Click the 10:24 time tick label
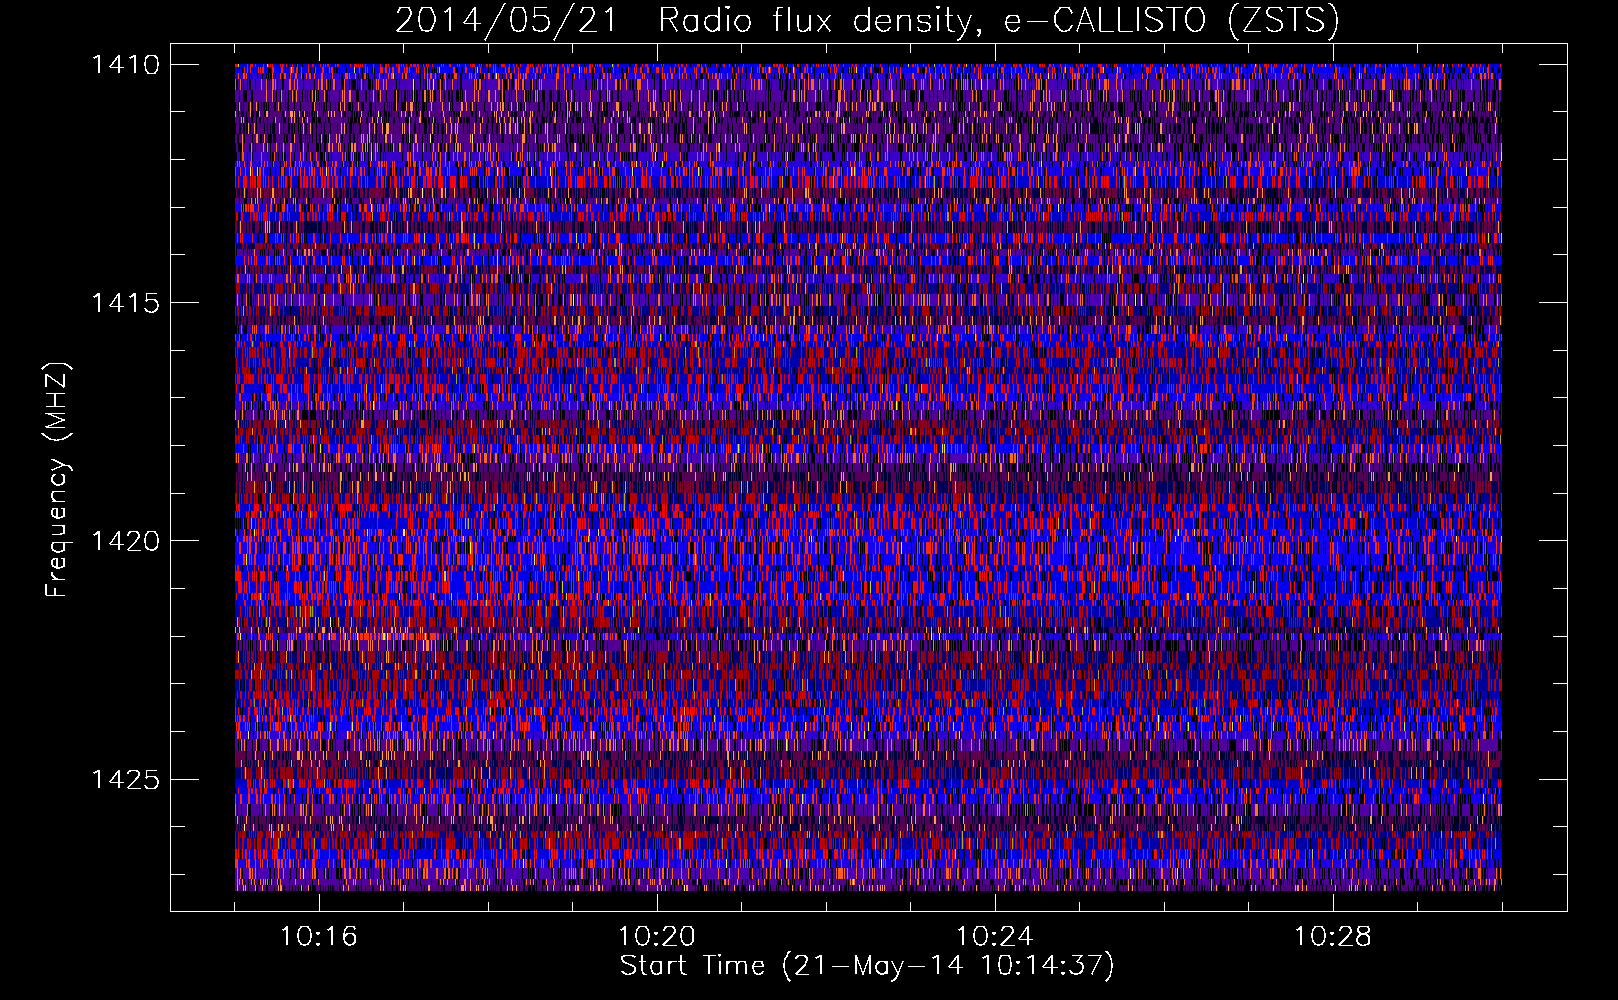This screenshot has height=1000, width=1618. pos(995,937)
